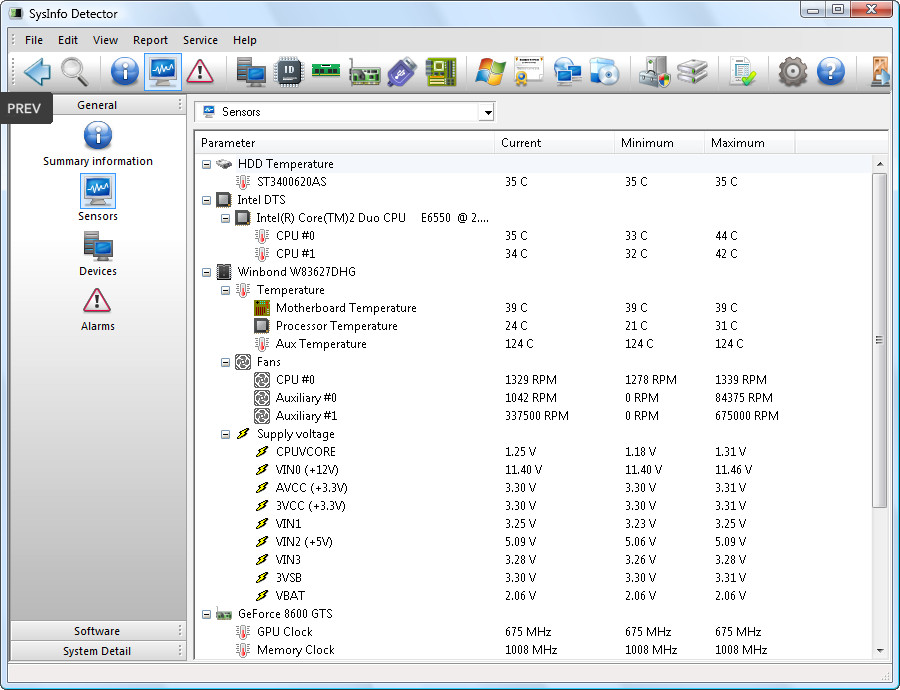
Task: Select the Motherboard Temperature row
Action: tap(534, 308)
